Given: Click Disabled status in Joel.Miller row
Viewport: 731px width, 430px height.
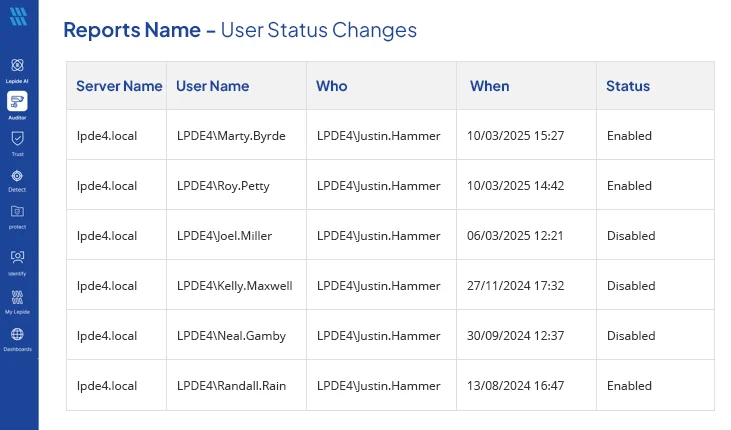Looking at the screenshot, I should (631, 236).
